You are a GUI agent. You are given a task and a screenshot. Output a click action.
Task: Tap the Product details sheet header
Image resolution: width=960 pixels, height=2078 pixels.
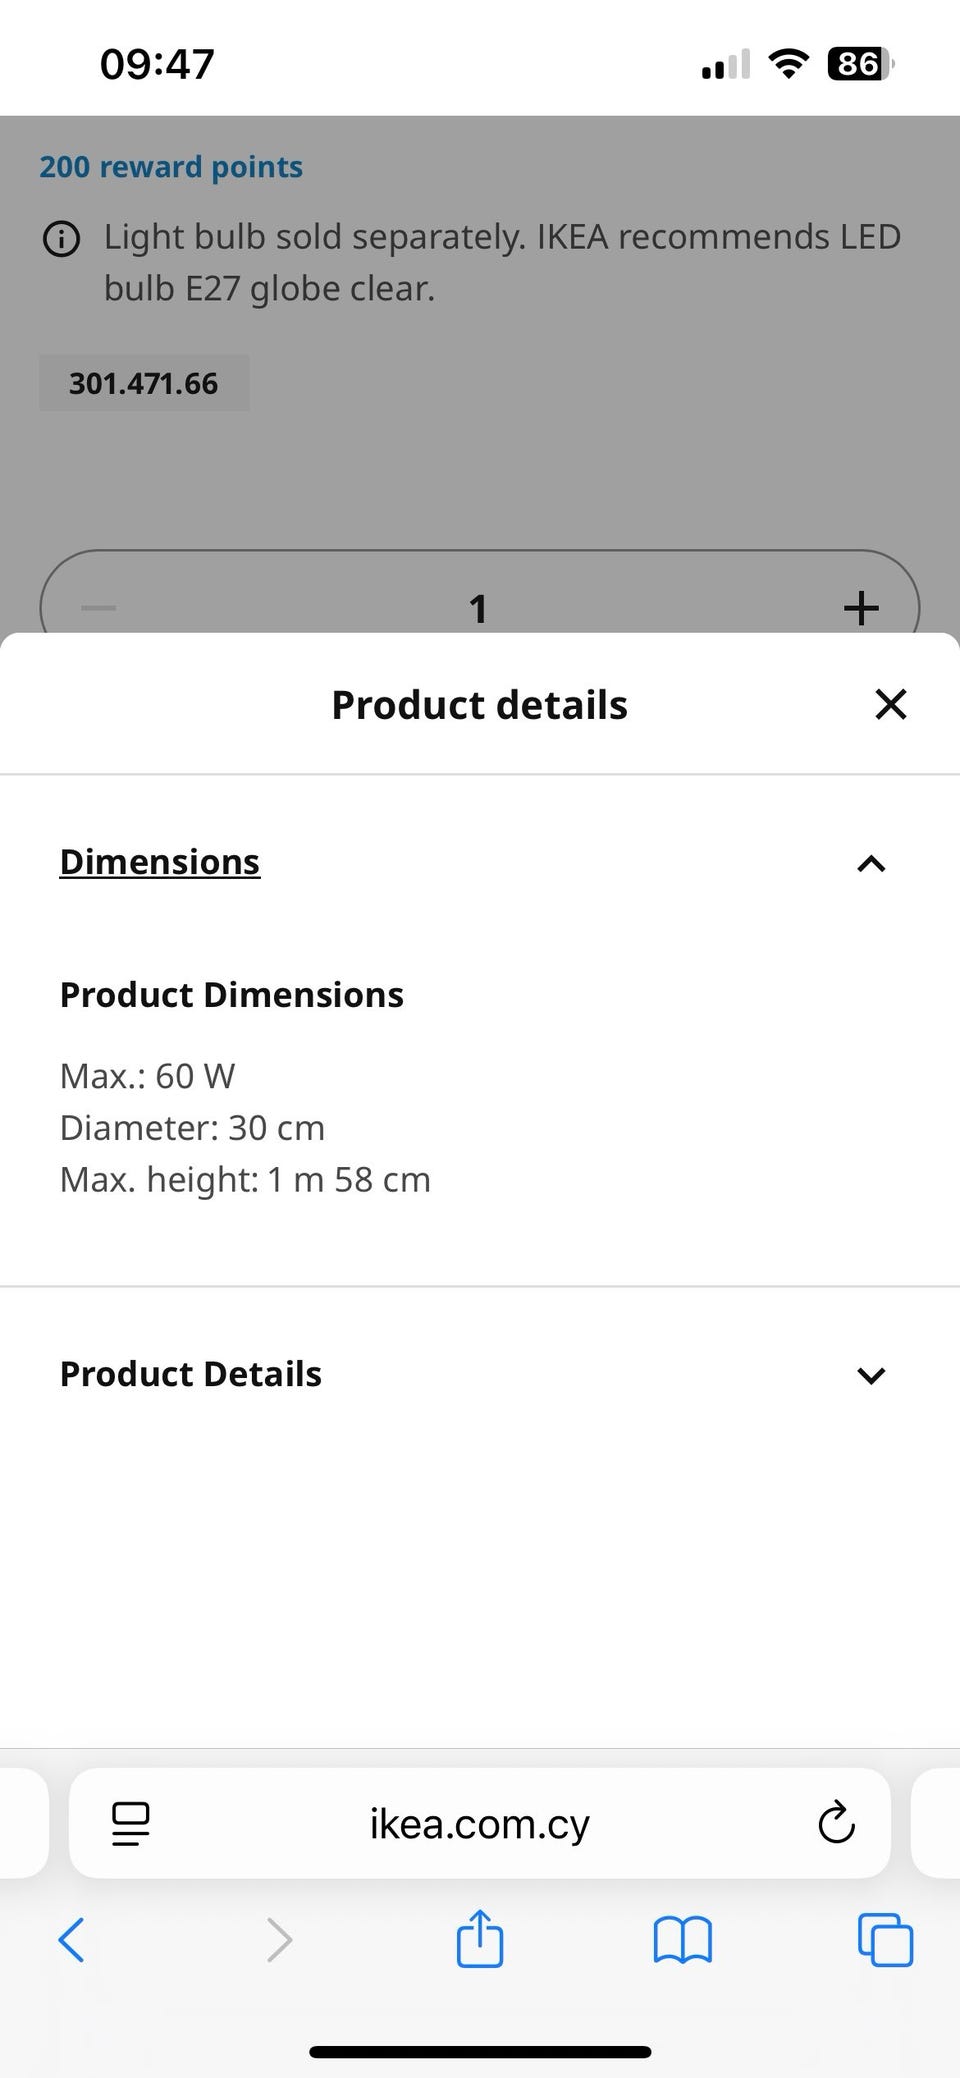480,705
